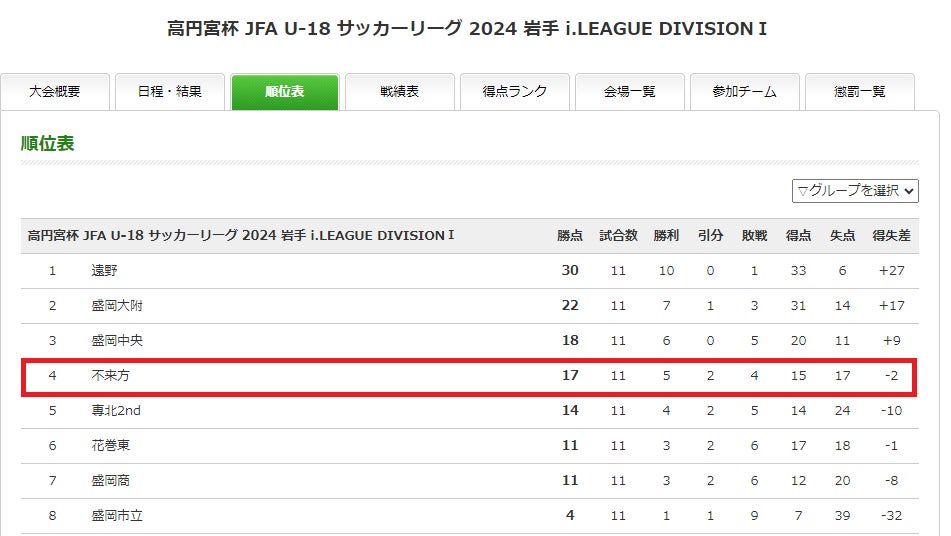951x536 pixels.
Task: Click team name 盛岡大附
Action: click(110, 306)
